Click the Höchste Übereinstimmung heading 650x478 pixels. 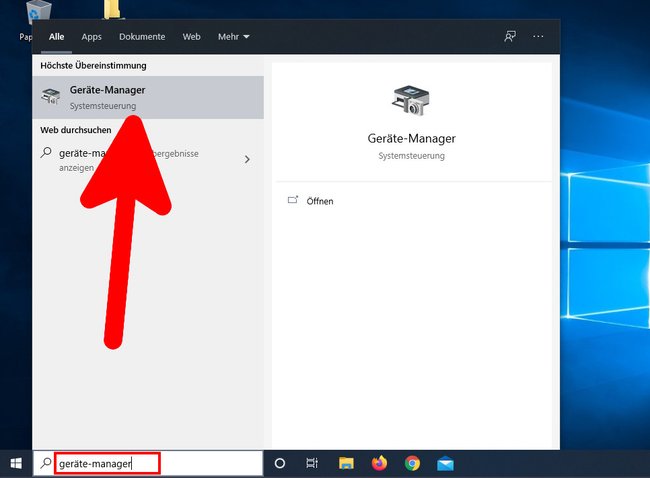pyautogui.click(x=93, y=66)
